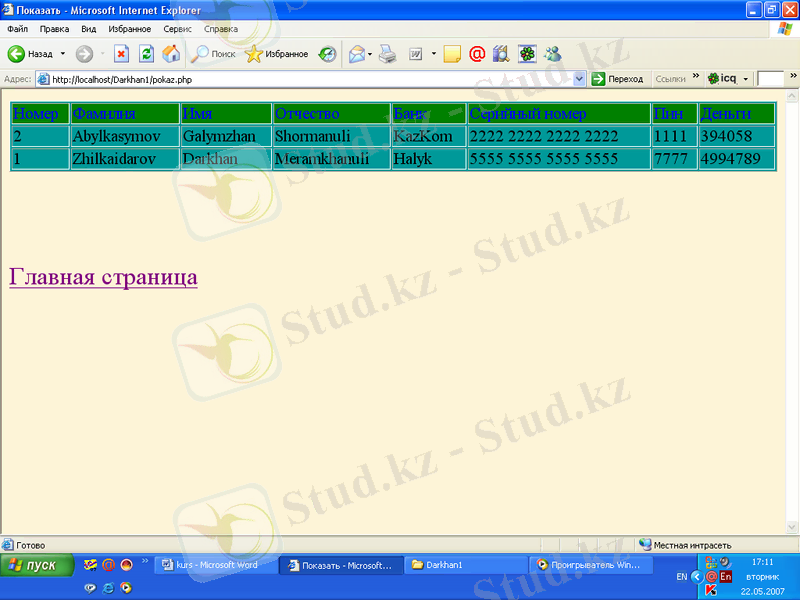Click the orange @ quick launch icon
Viewport: 800px width, 600px height.
coord(108,565)
